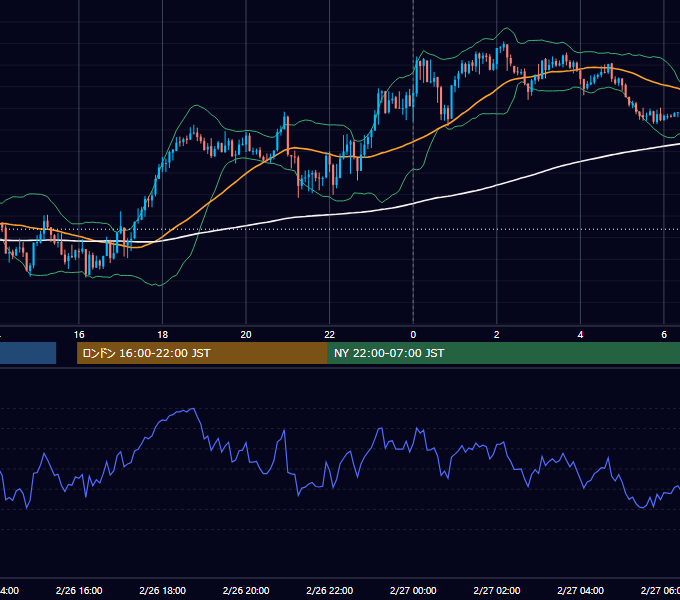This screenshot has width=680, height=600.
Task: Click hour label 6 on the upper axis
Action: (x=664, y=335)
